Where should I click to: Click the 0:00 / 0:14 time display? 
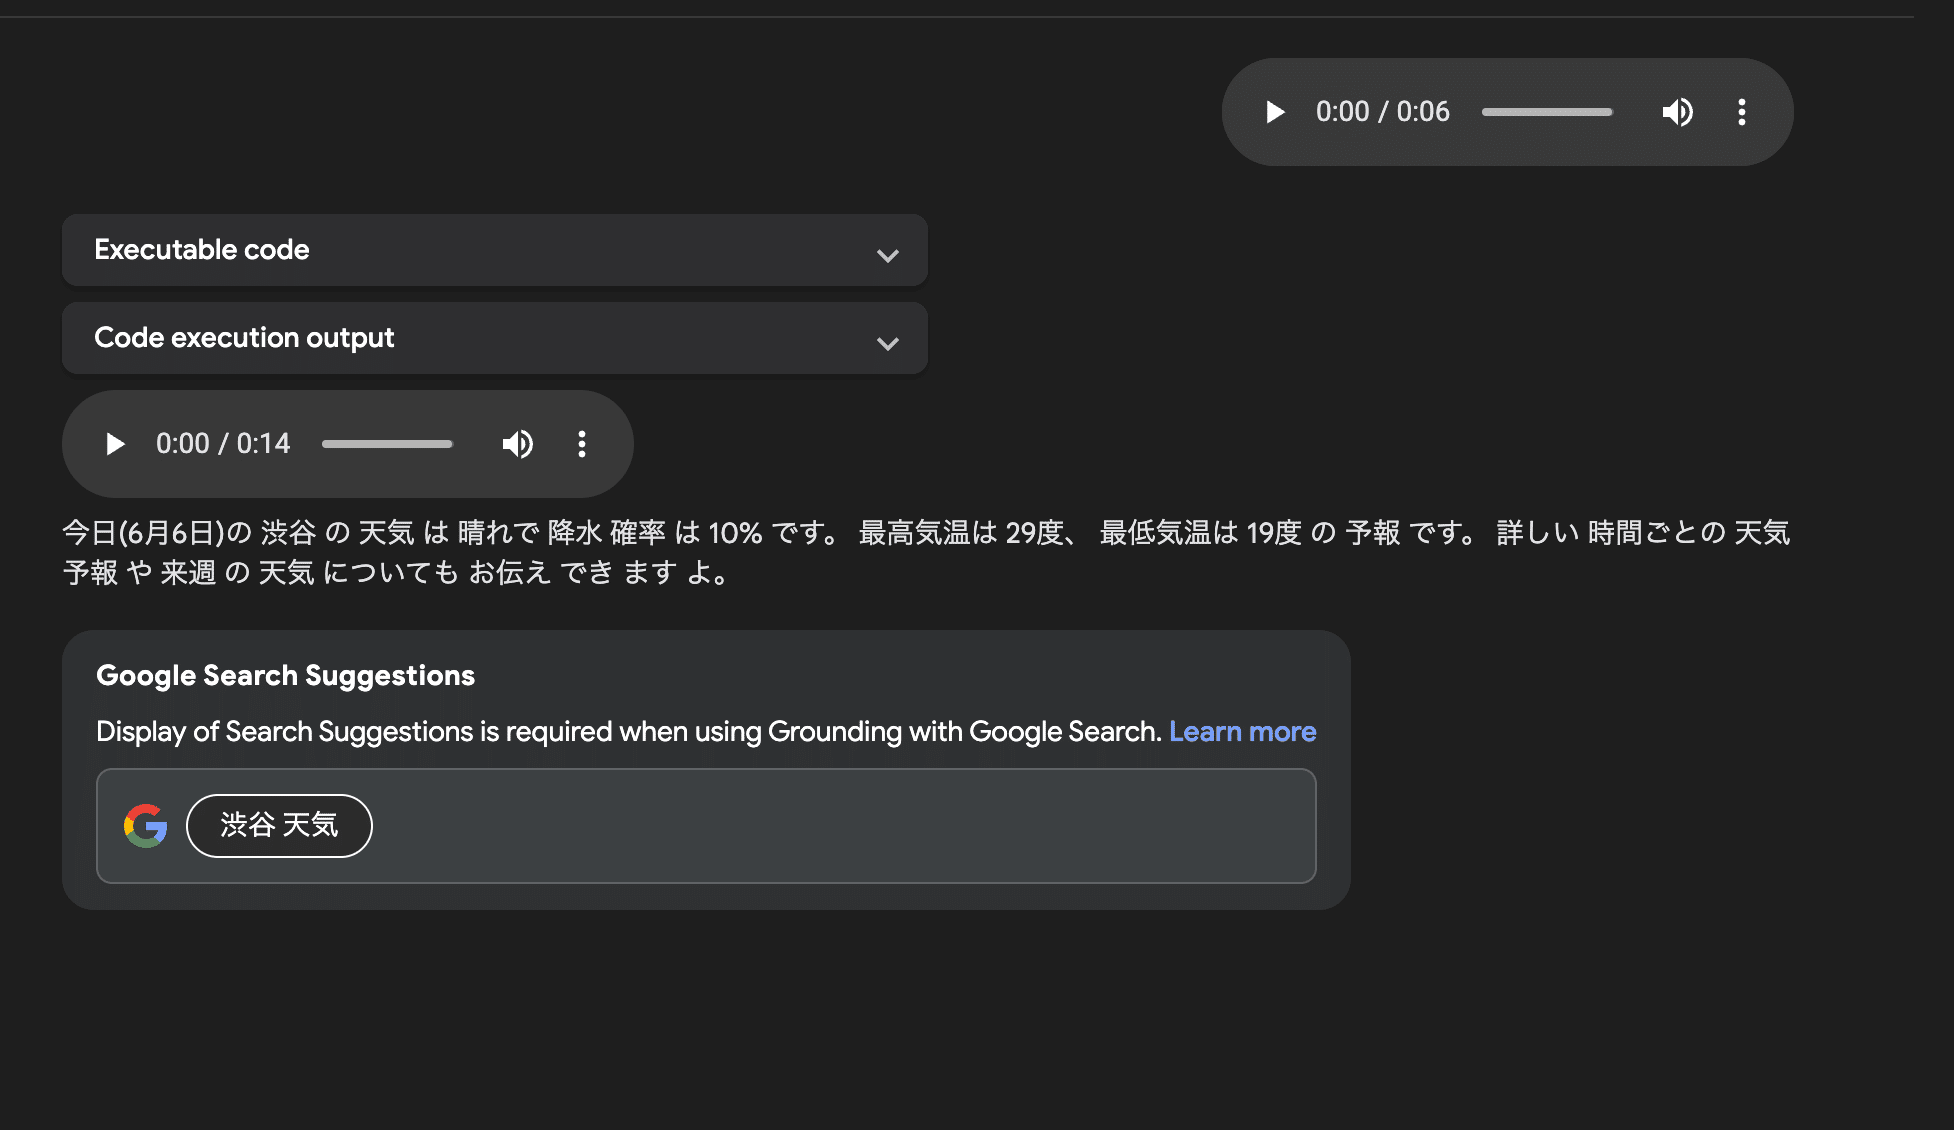pos(223,444)
